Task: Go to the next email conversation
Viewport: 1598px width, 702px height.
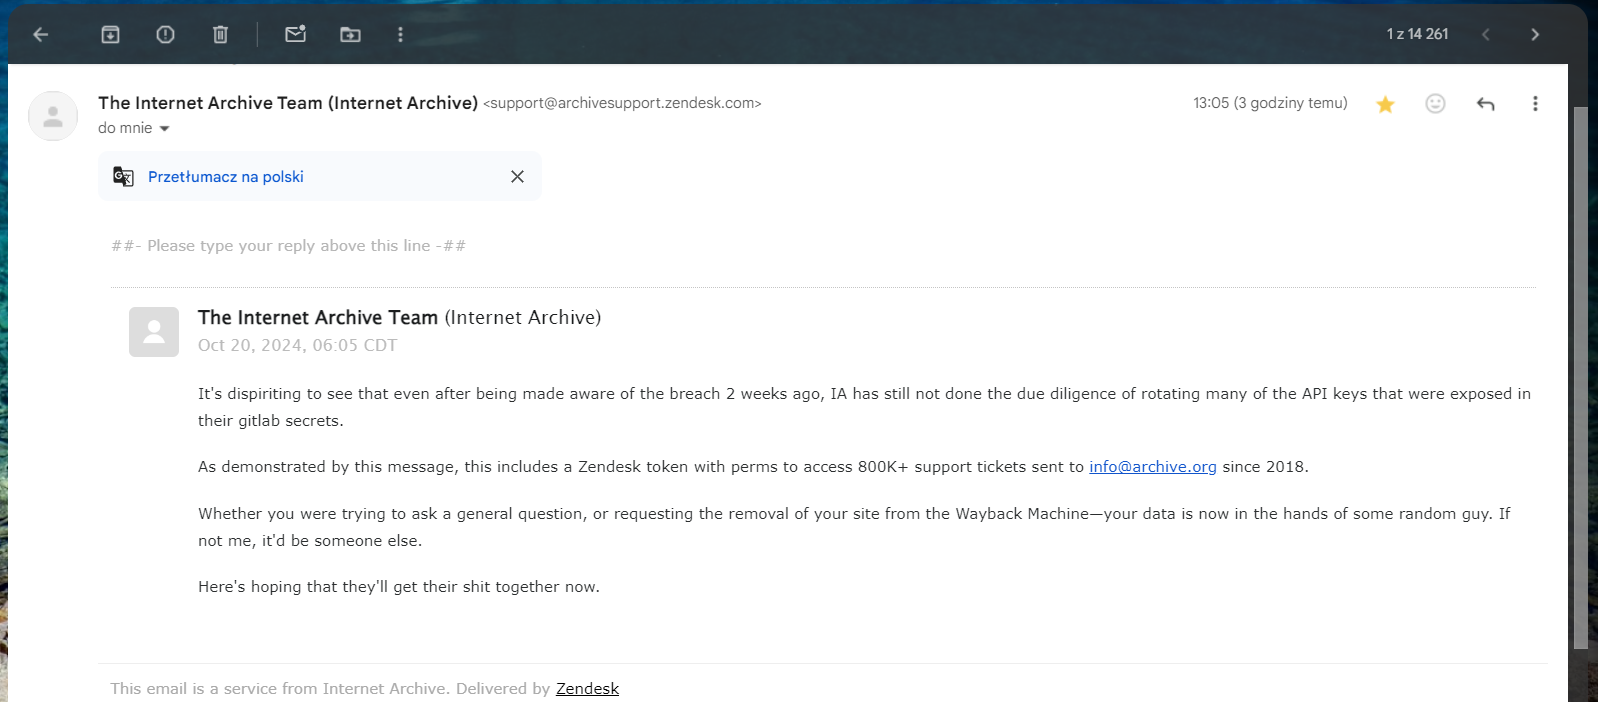Action: click(x=1535, y=35)
